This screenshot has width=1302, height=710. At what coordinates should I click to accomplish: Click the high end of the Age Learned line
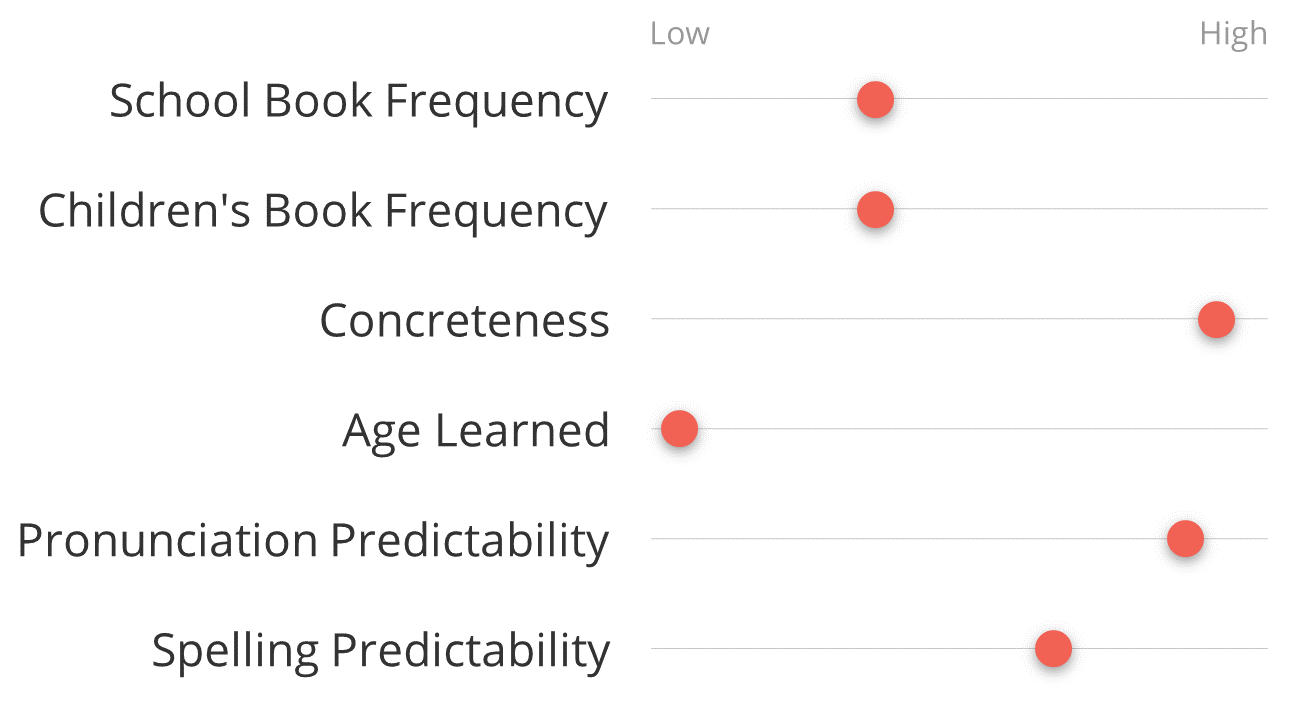(1262, 429)
